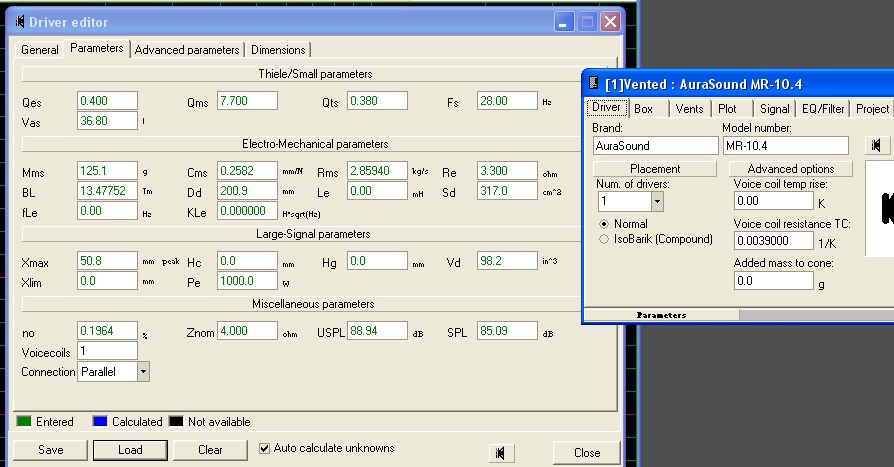Click Mms value field 125.1

107,170
